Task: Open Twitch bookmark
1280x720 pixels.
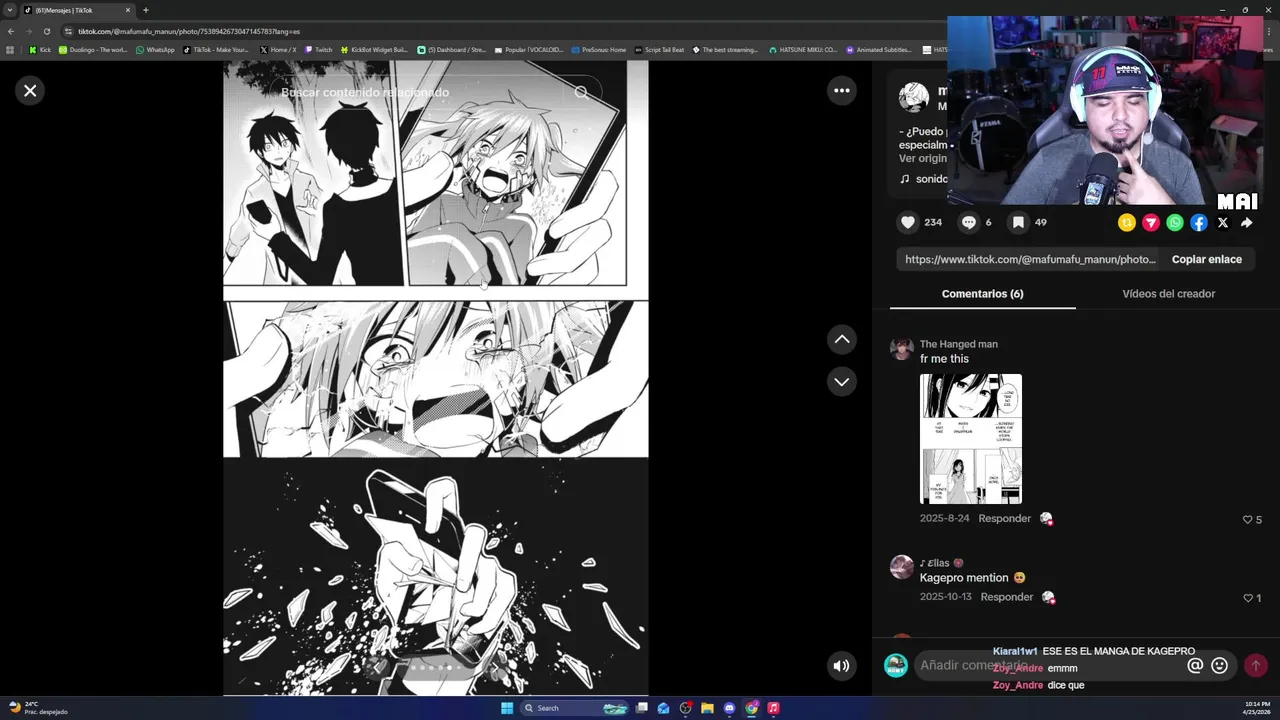Action: click(318, 50)
